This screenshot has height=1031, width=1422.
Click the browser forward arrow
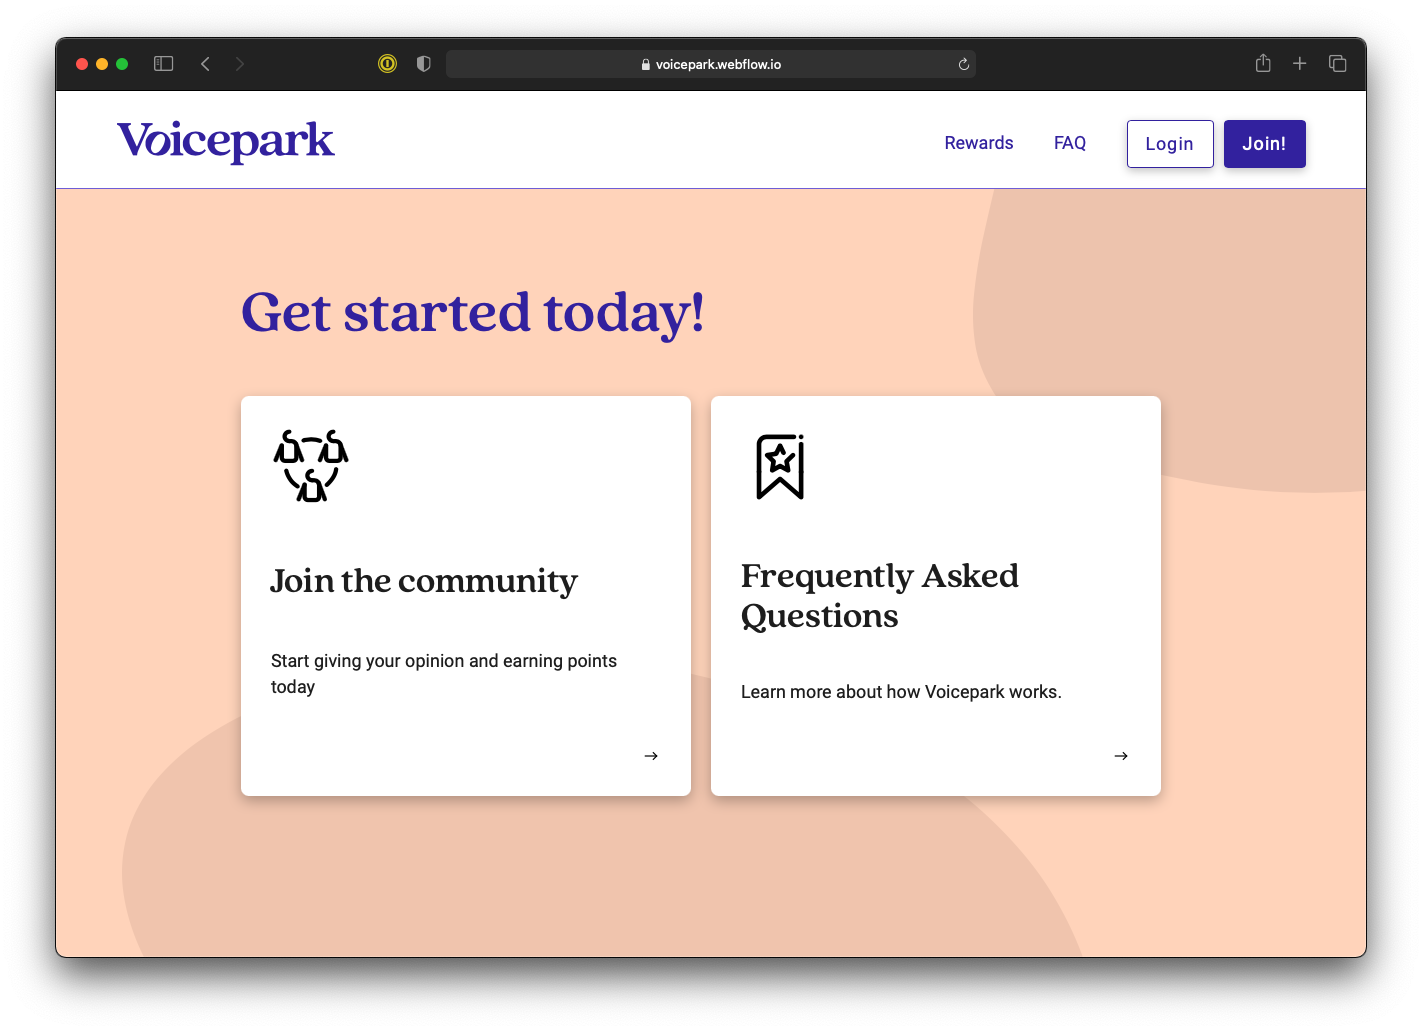tap(240, 64)
